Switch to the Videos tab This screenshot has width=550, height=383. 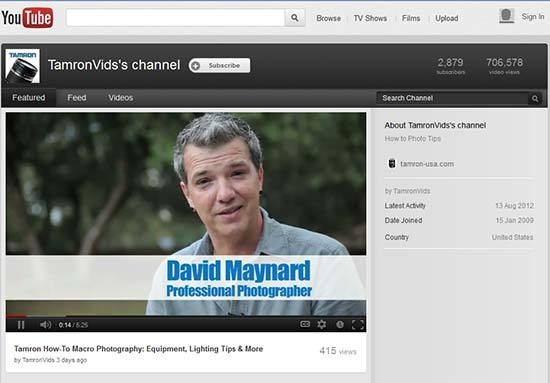click(x=121, y=98)
